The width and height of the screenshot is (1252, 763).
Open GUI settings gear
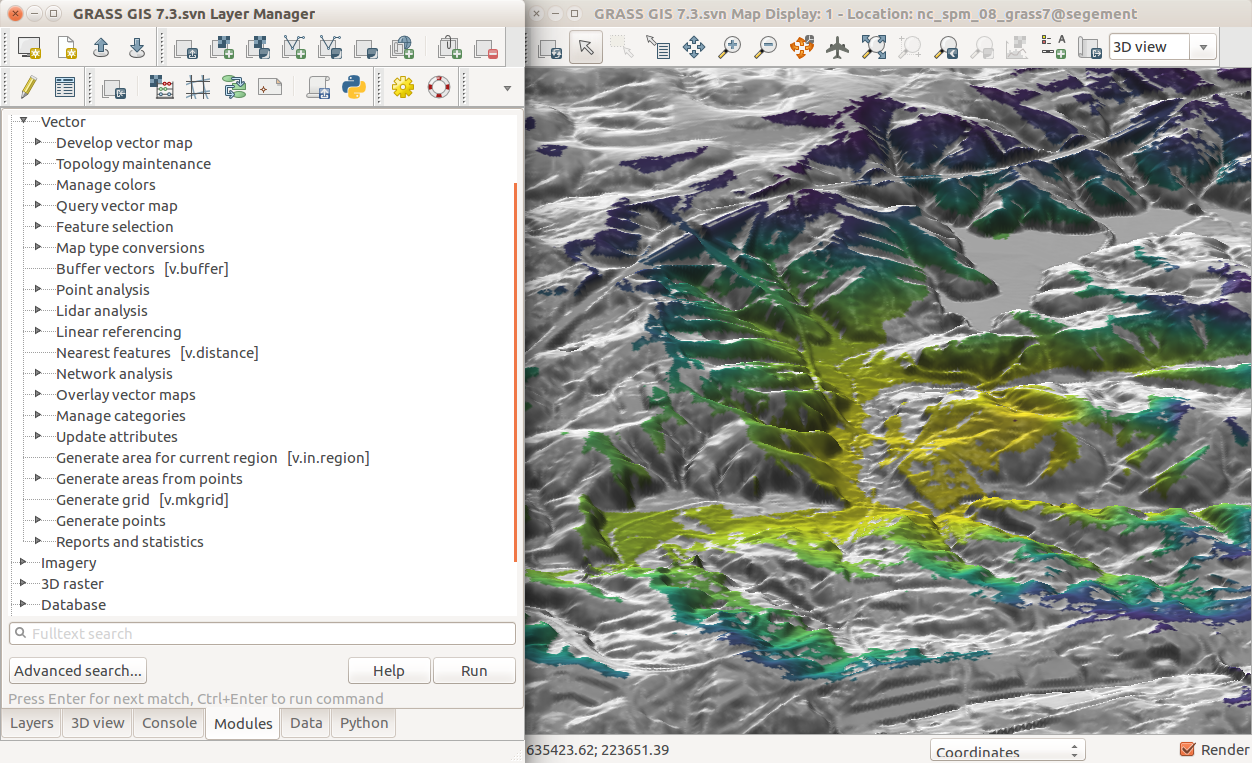[x=403, y=87]
